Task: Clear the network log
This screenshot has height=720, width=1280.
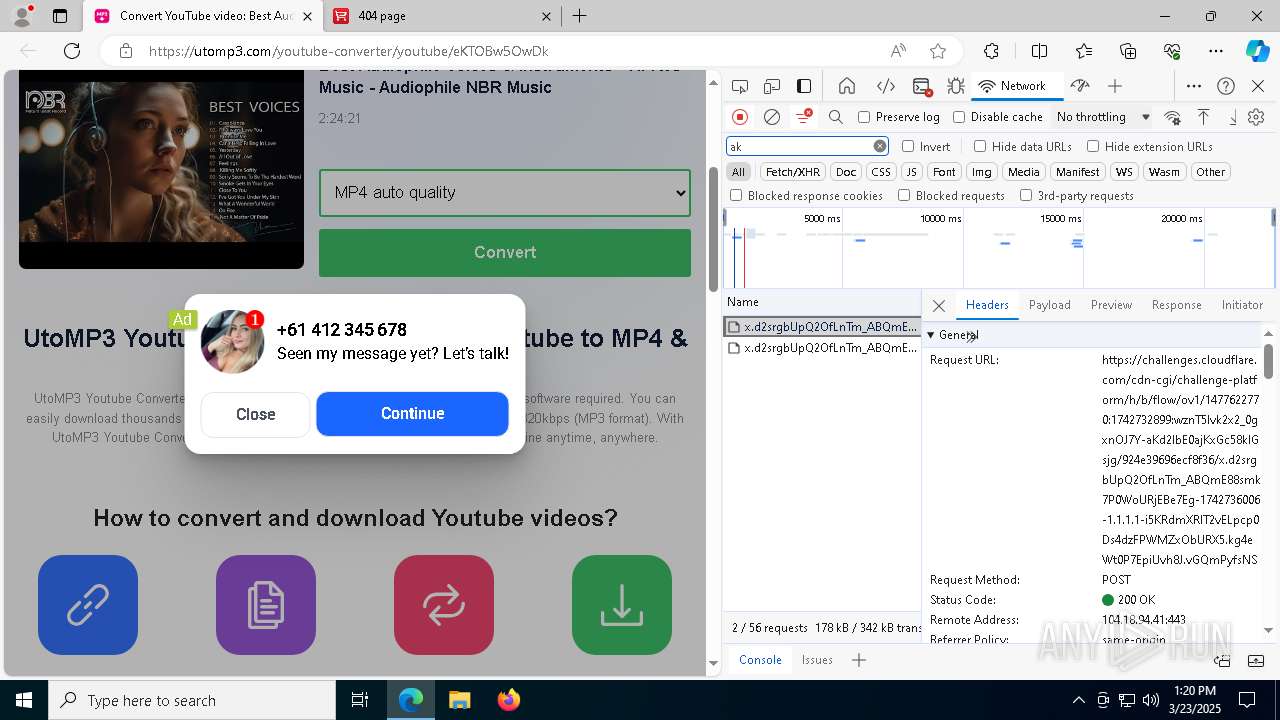Action: [x=772, y=117]
